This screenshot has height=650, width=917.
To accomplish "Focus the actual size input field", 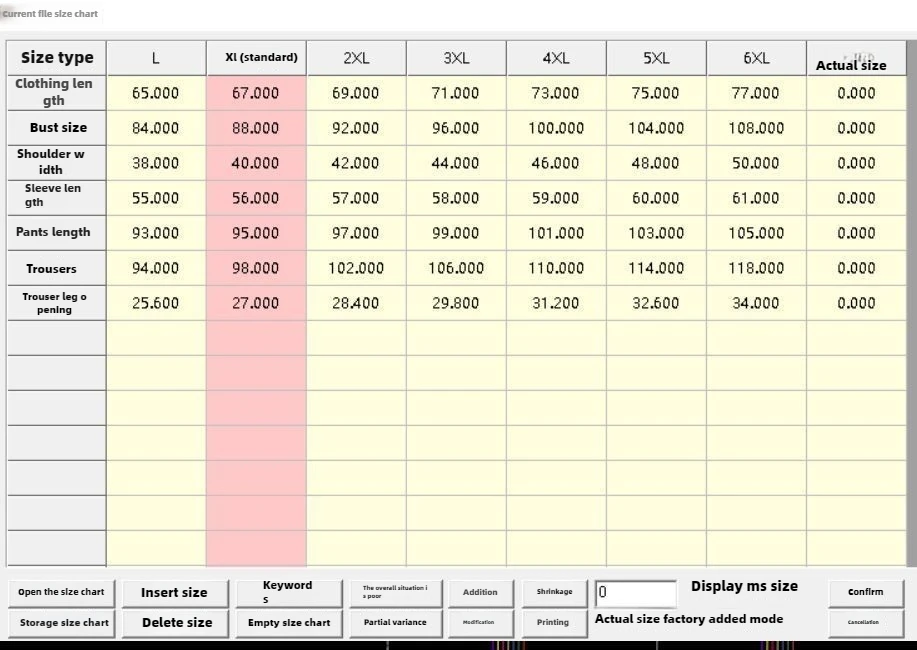I will pos(636,592).
